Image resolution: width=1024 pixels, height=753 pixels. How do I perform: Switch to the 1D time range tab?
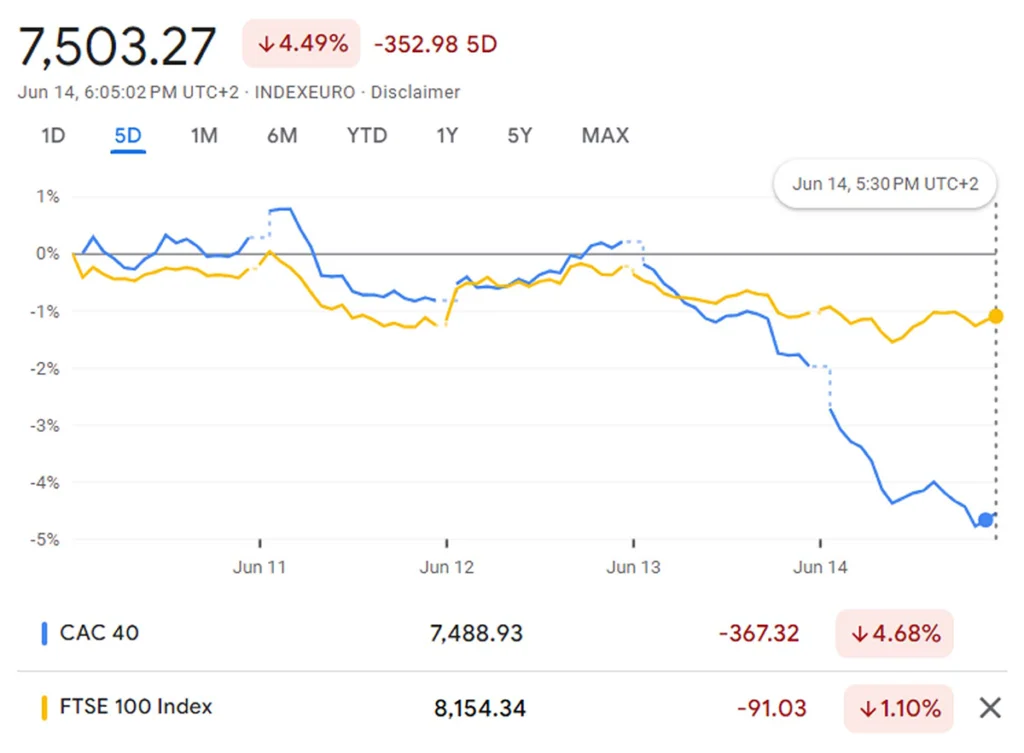pos(53,136)
